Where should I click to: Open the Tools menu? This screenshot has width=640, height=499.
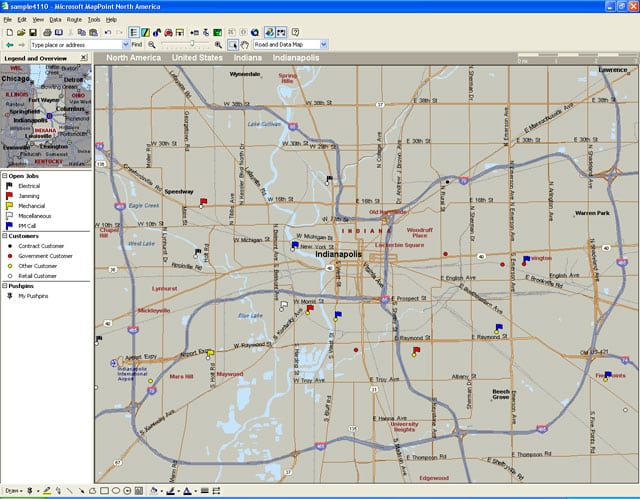94,20
